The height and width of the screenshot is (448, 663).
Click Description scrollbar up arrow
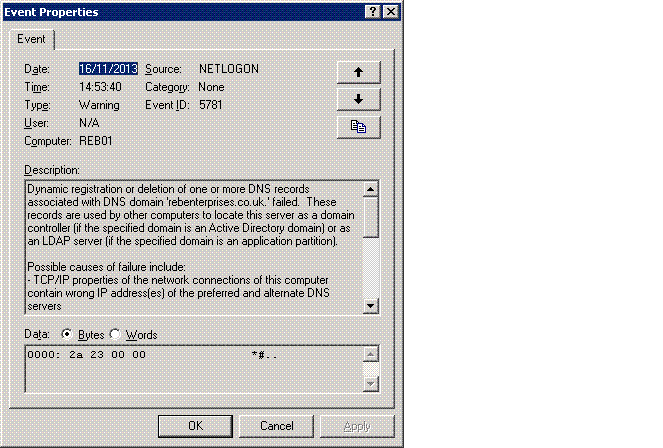370,189
